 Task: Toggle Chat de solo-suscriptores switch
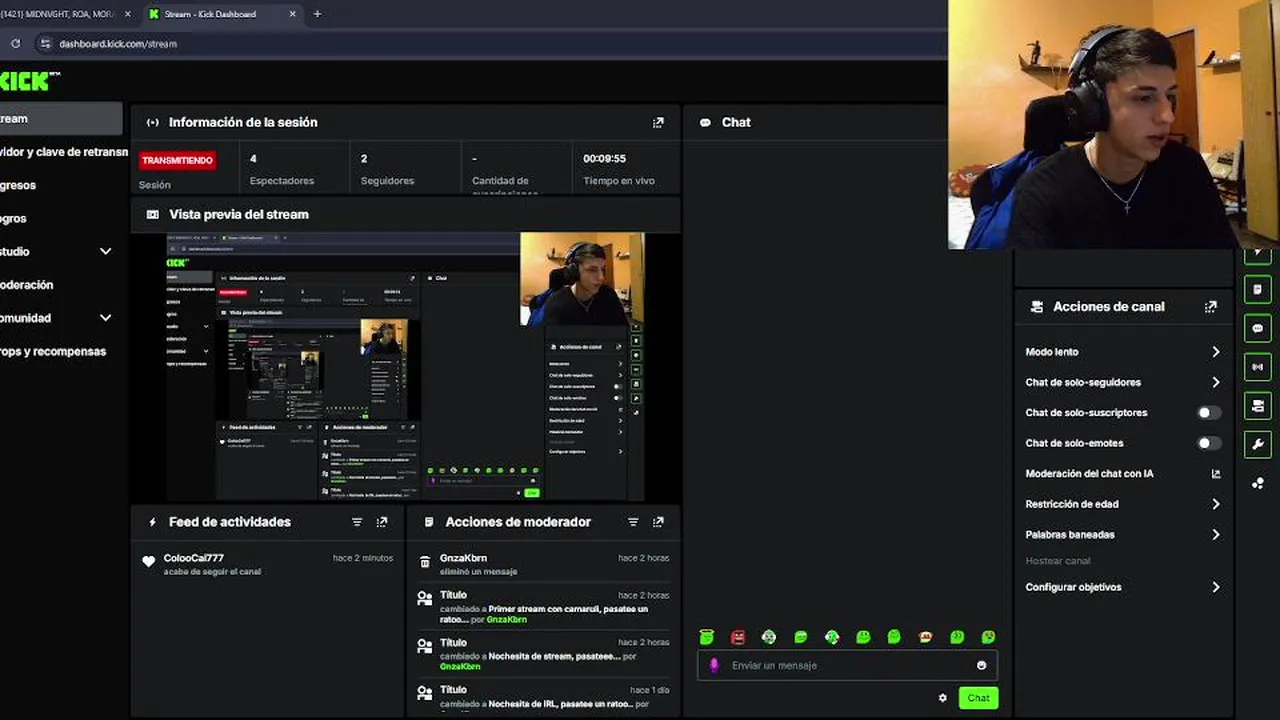tap(1209, 413)
